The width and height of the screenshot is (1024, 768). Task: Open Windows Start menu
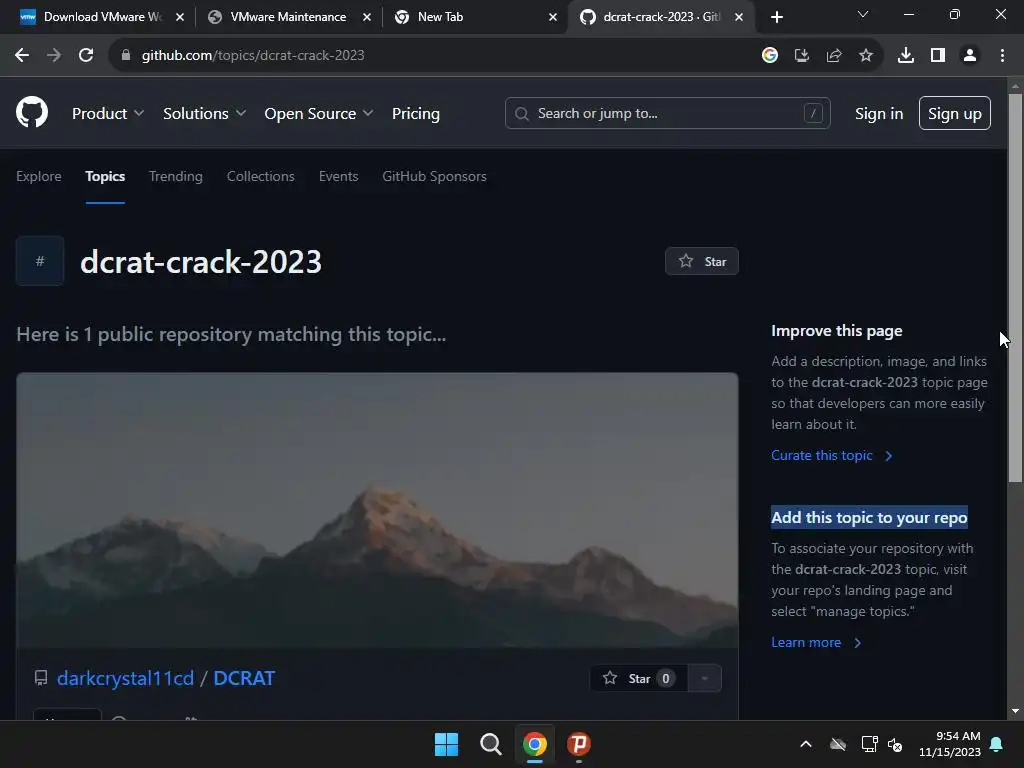[x=447, y=744]
